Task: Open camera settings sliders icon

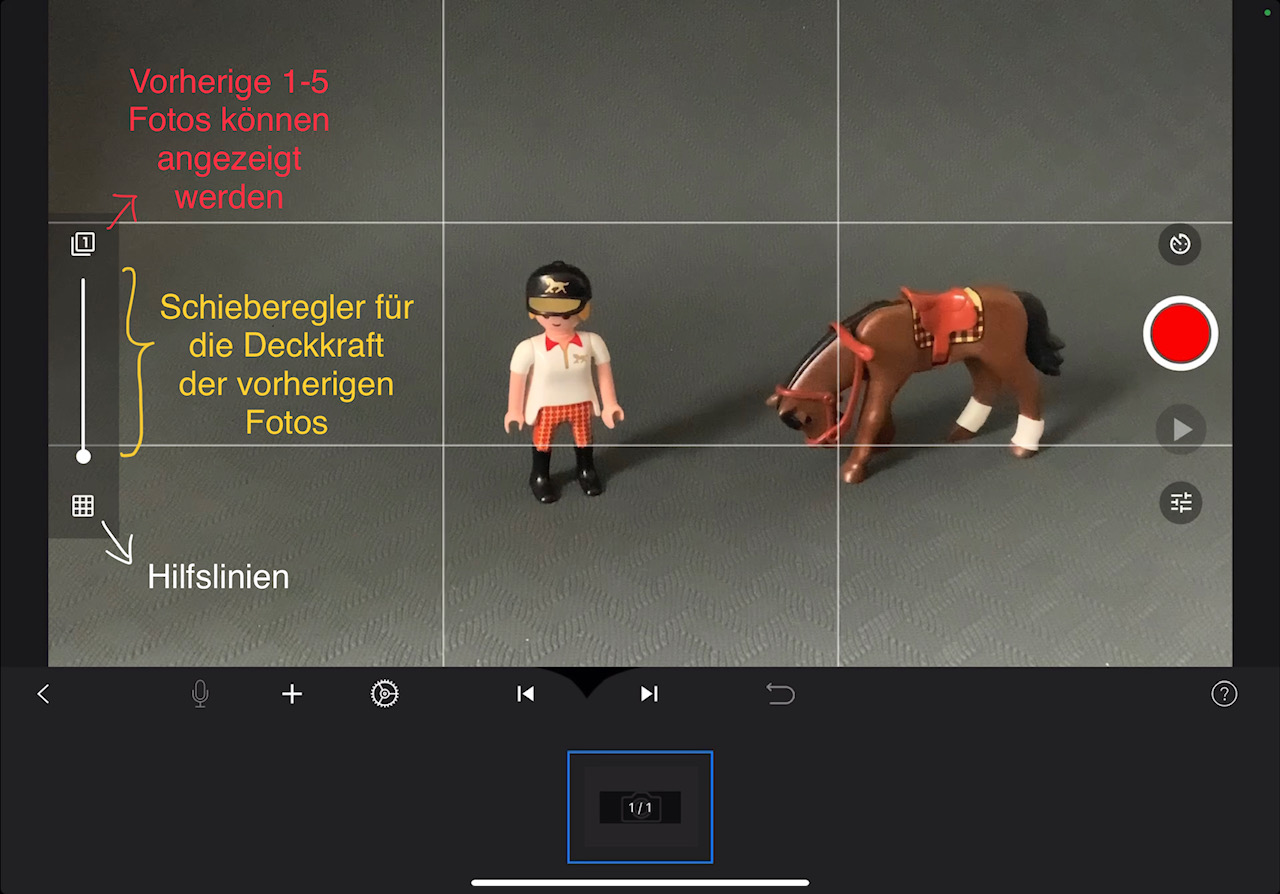Action: coord(1181,502)
